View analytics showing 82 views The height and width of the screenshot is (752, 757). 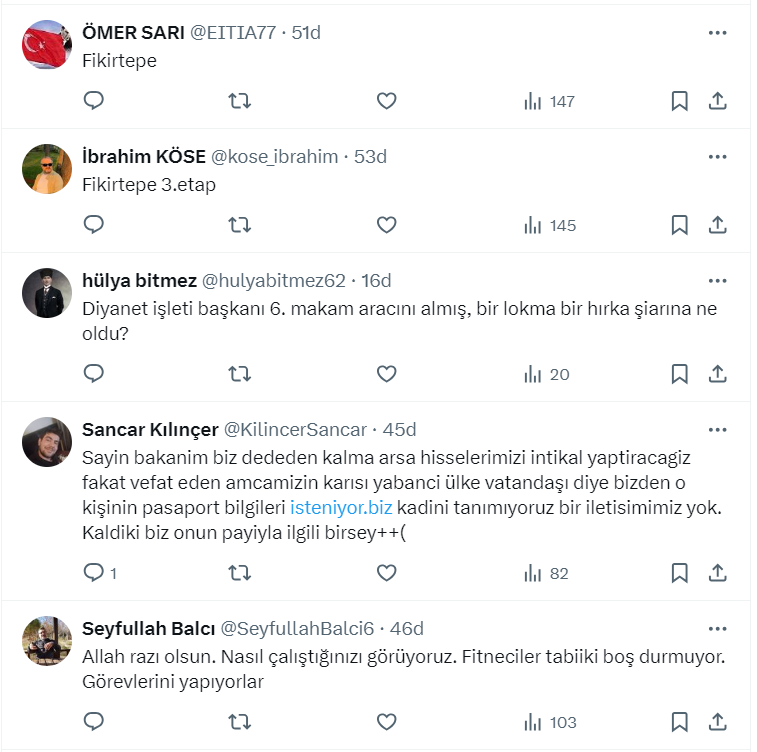(x=546, y=573)
